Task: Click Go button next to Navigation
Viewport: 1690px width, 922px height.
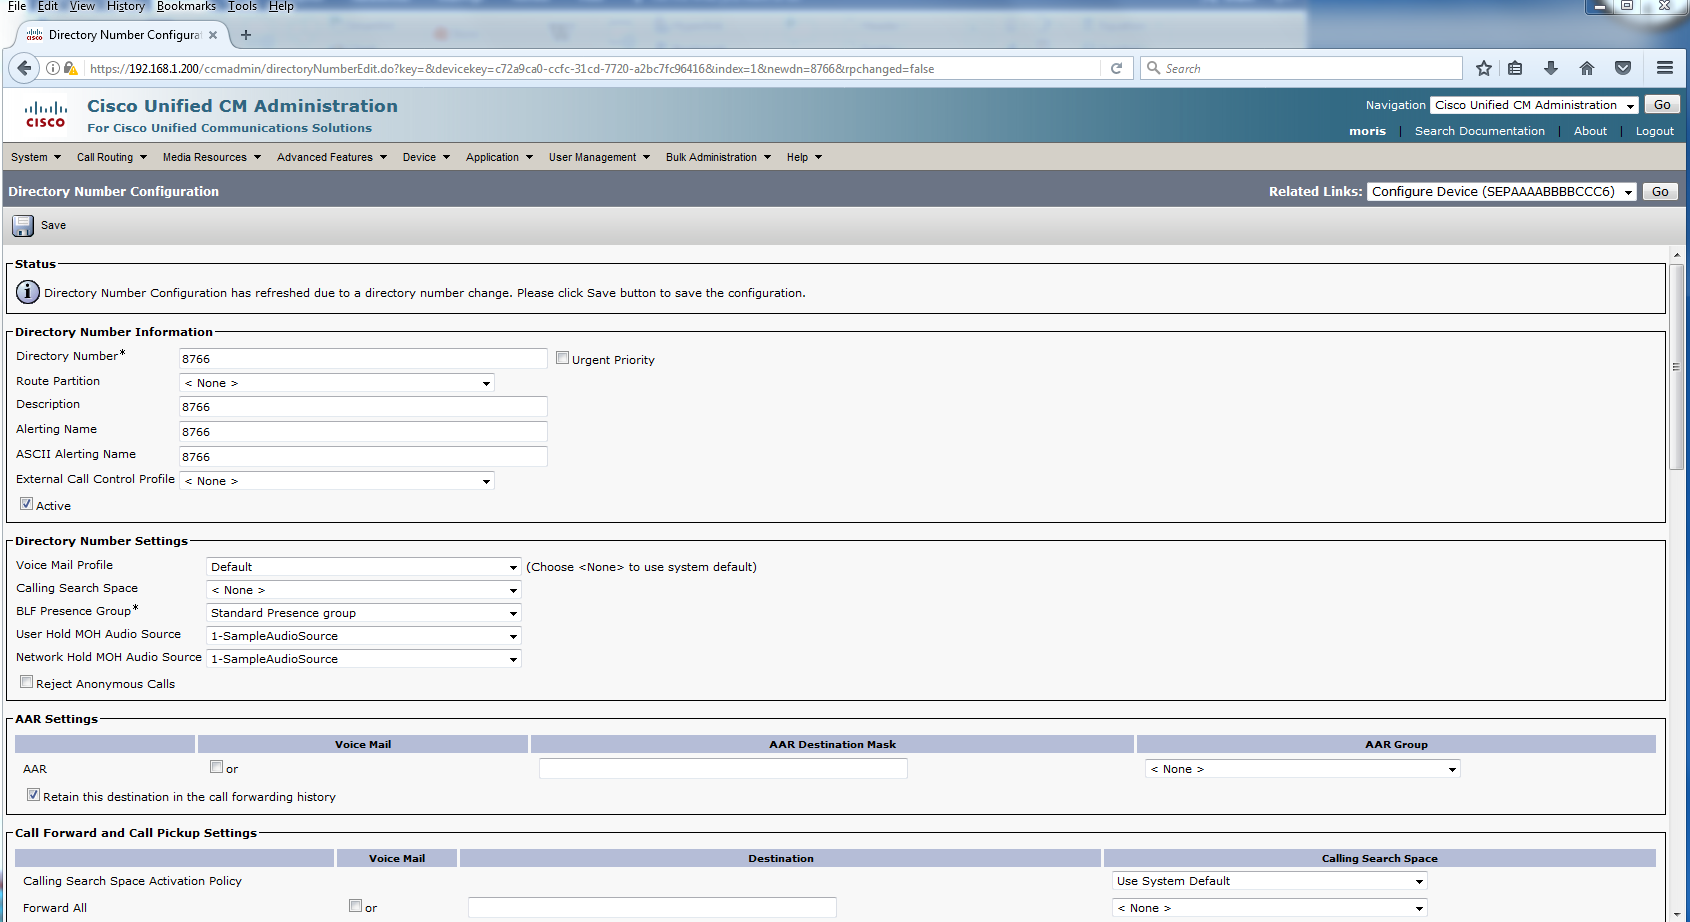Action: click(1662, 105)
